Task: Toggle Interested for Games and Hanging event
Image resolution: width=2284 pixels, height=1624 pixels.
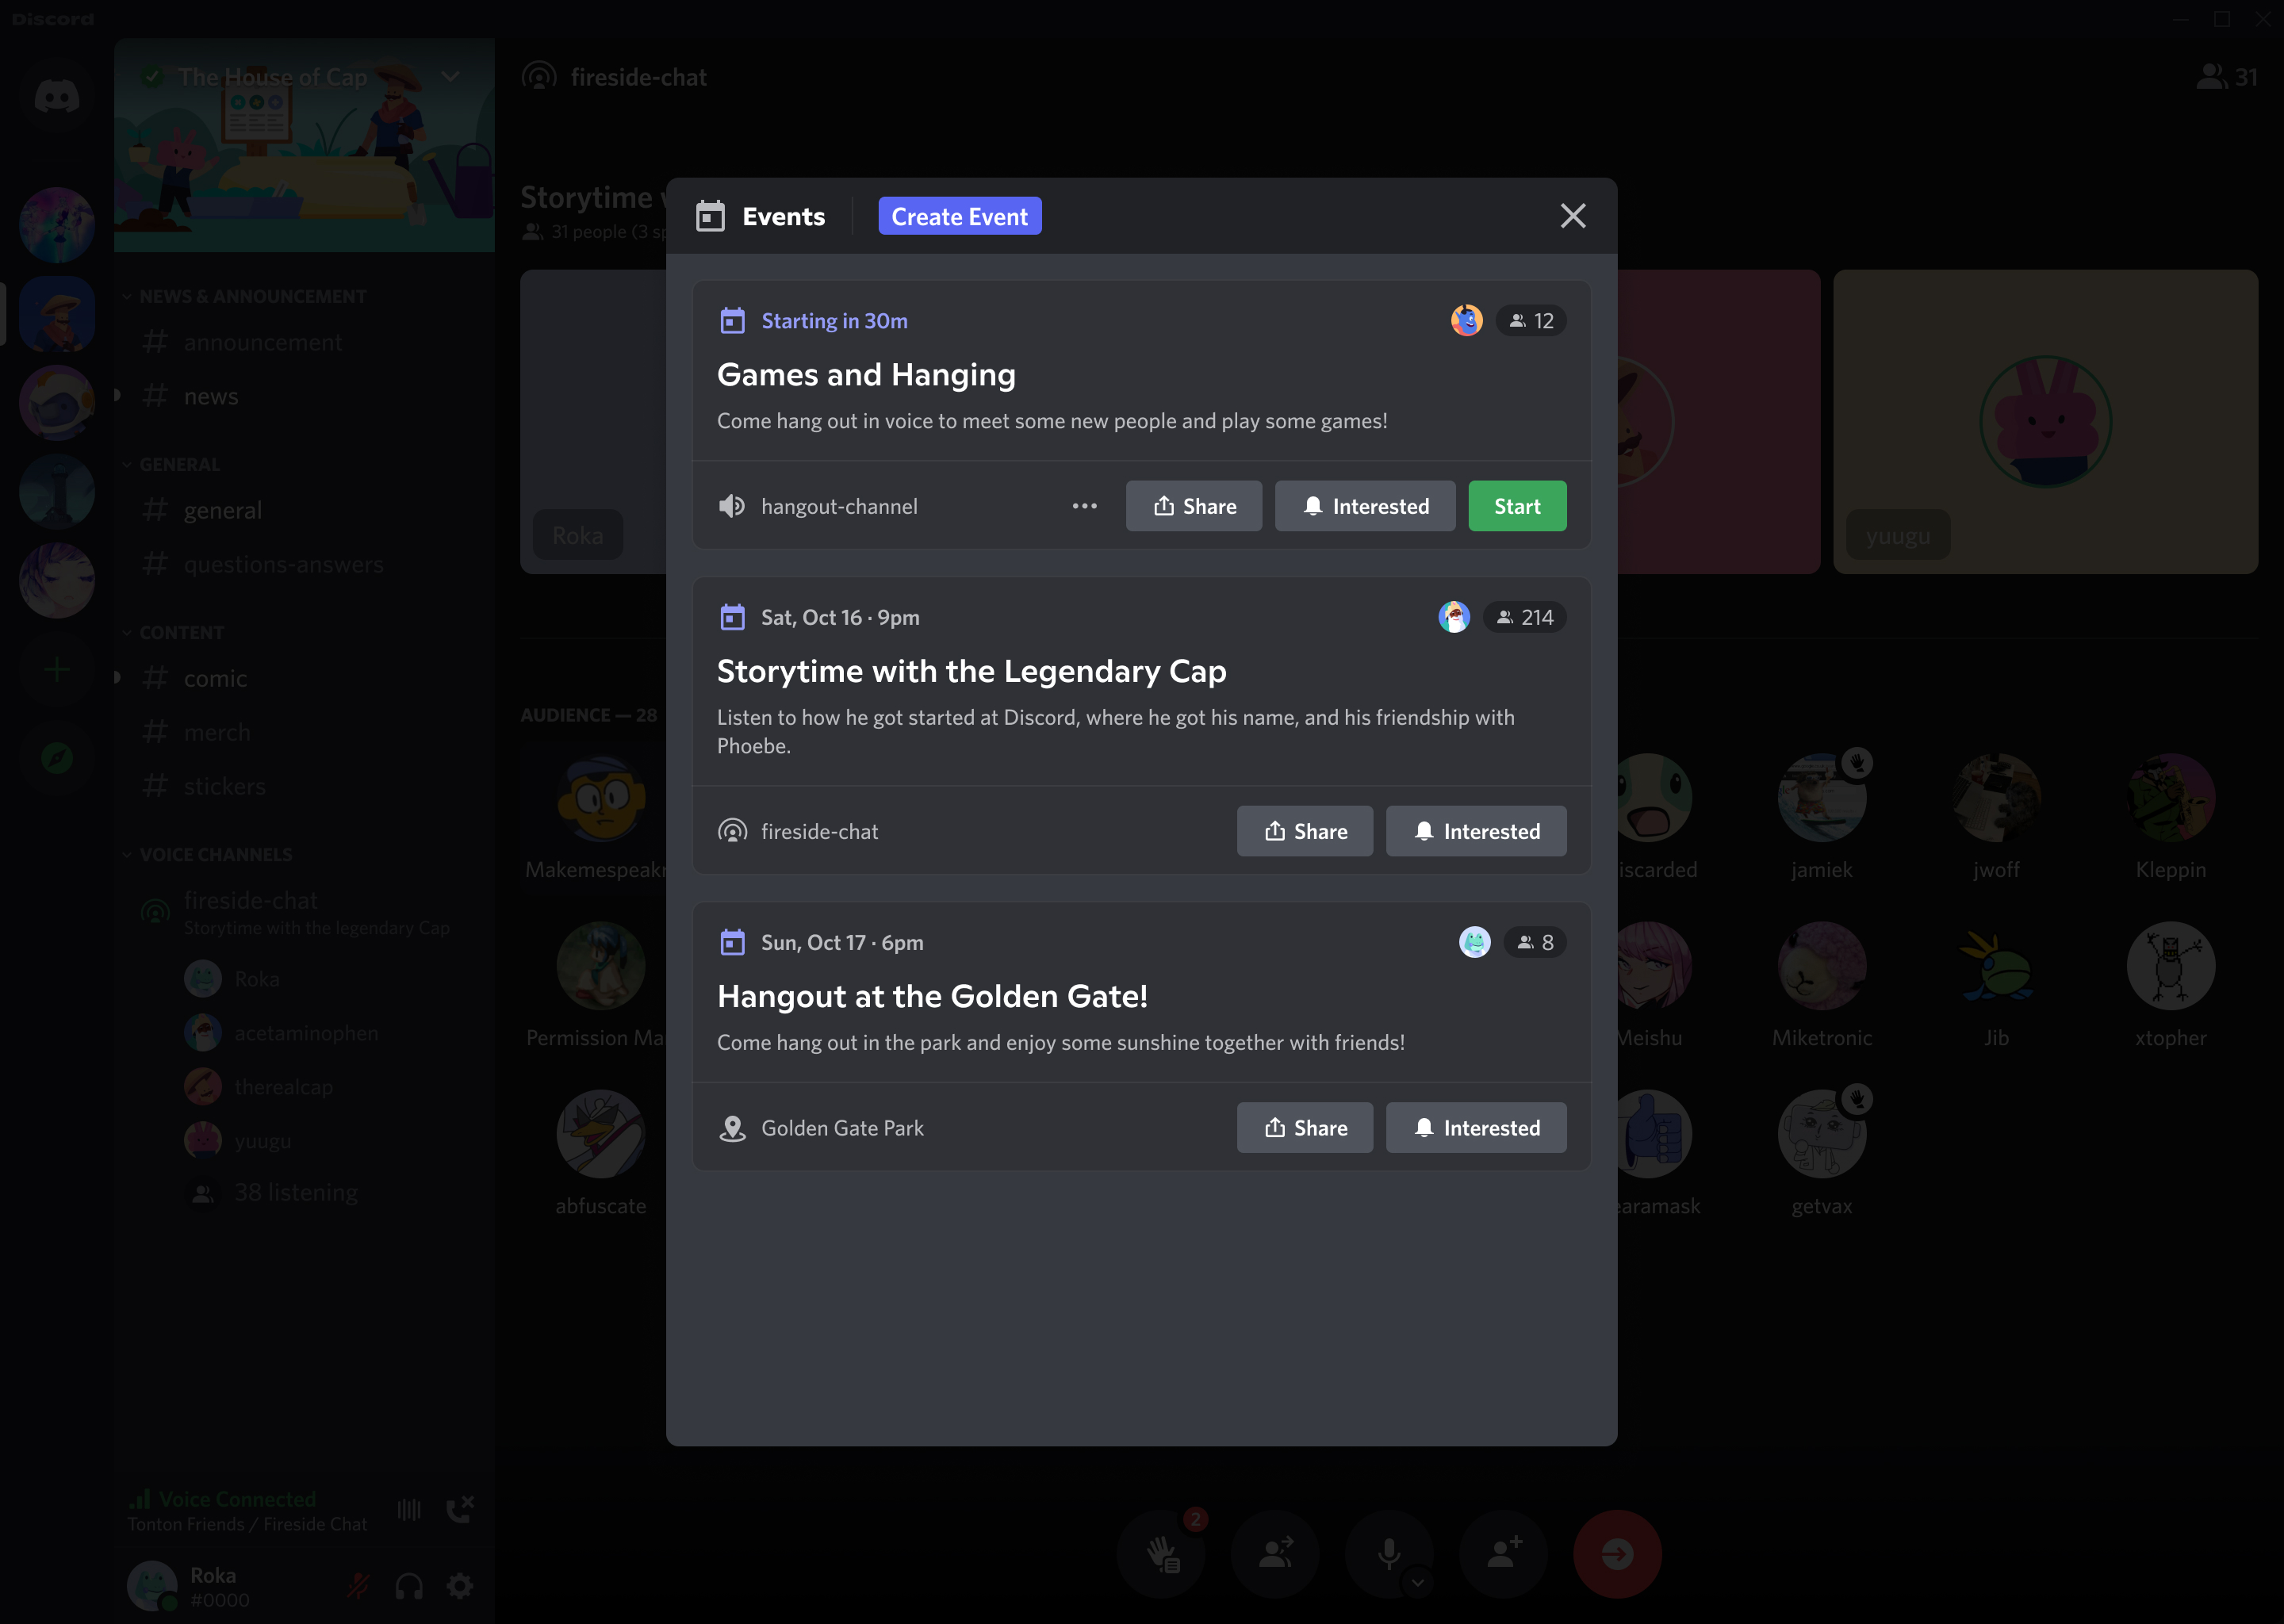Action: click(1364, 506)
